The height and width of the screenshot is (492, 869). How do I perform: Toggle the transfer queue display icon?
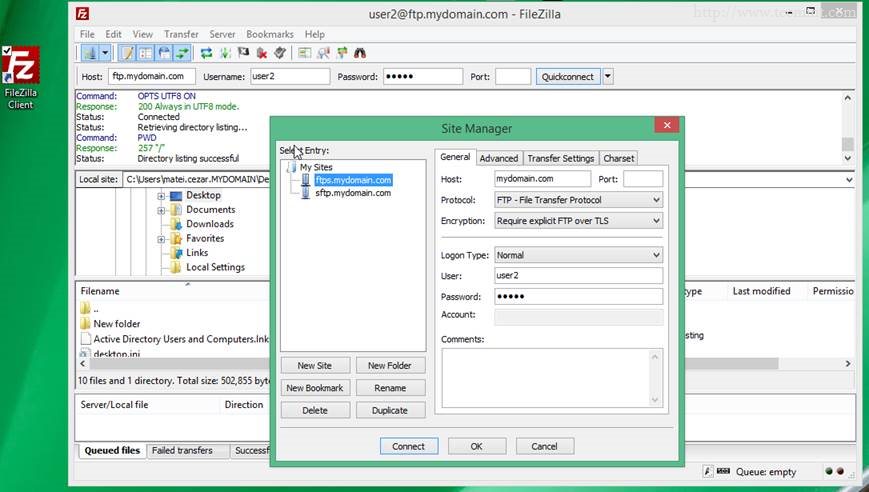pos(183,53)
